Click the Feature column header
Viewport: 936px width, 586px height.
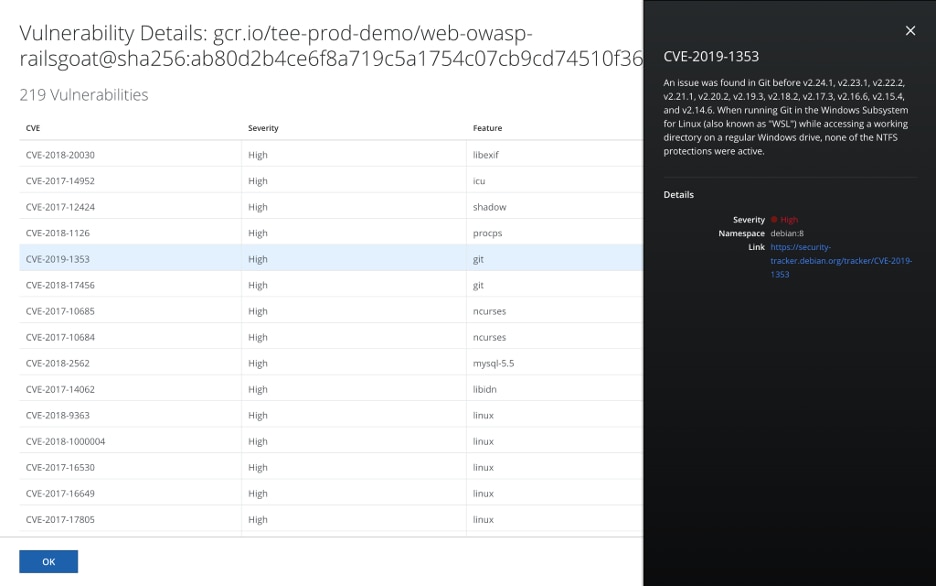pos(487,128)
